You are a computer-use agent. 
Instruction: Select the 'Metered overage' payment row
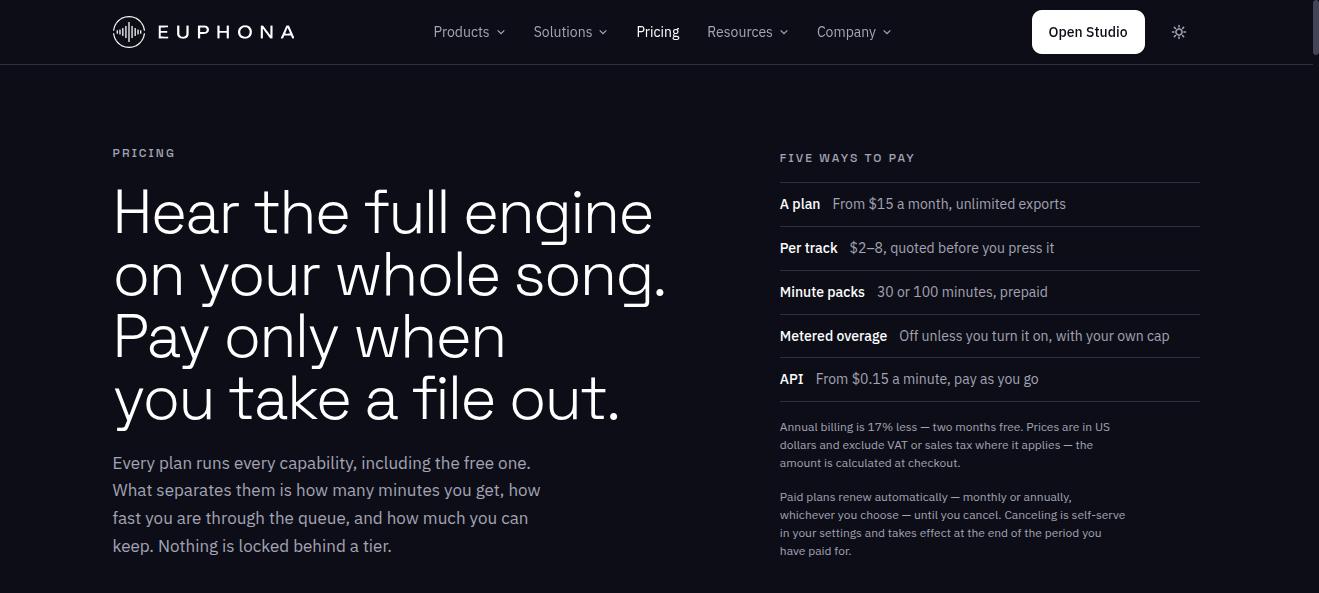click(989, 336)
